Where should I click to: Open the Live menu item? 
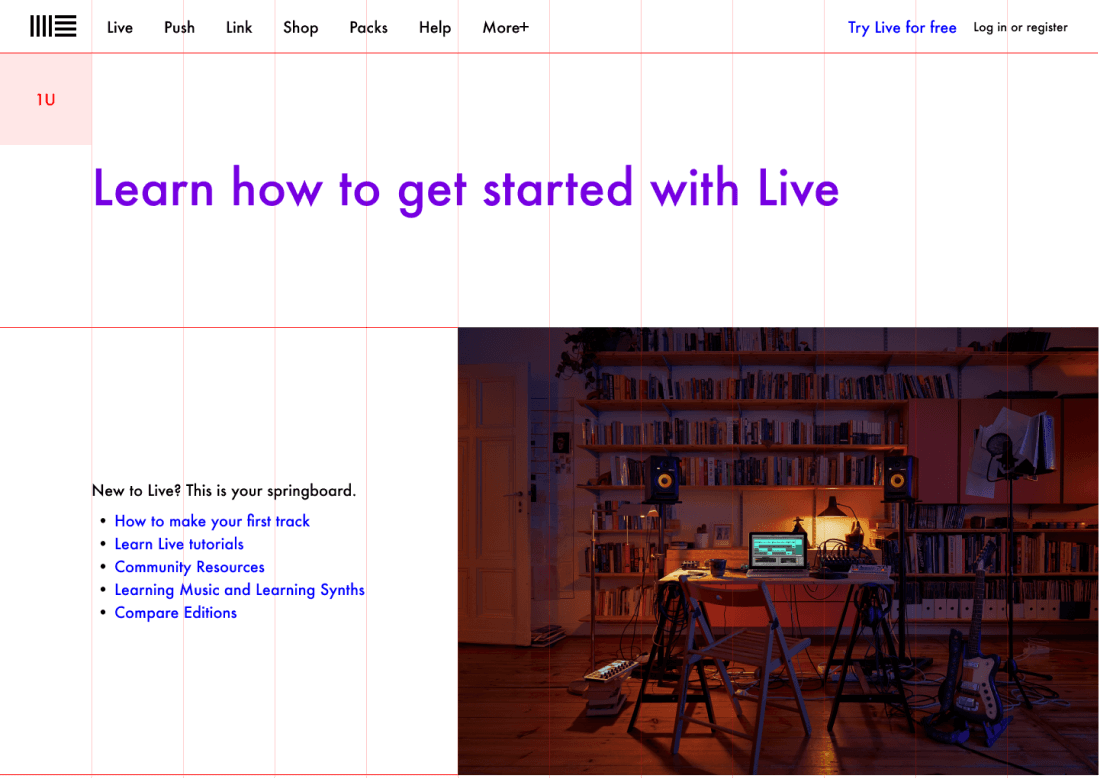coord(120,27)
